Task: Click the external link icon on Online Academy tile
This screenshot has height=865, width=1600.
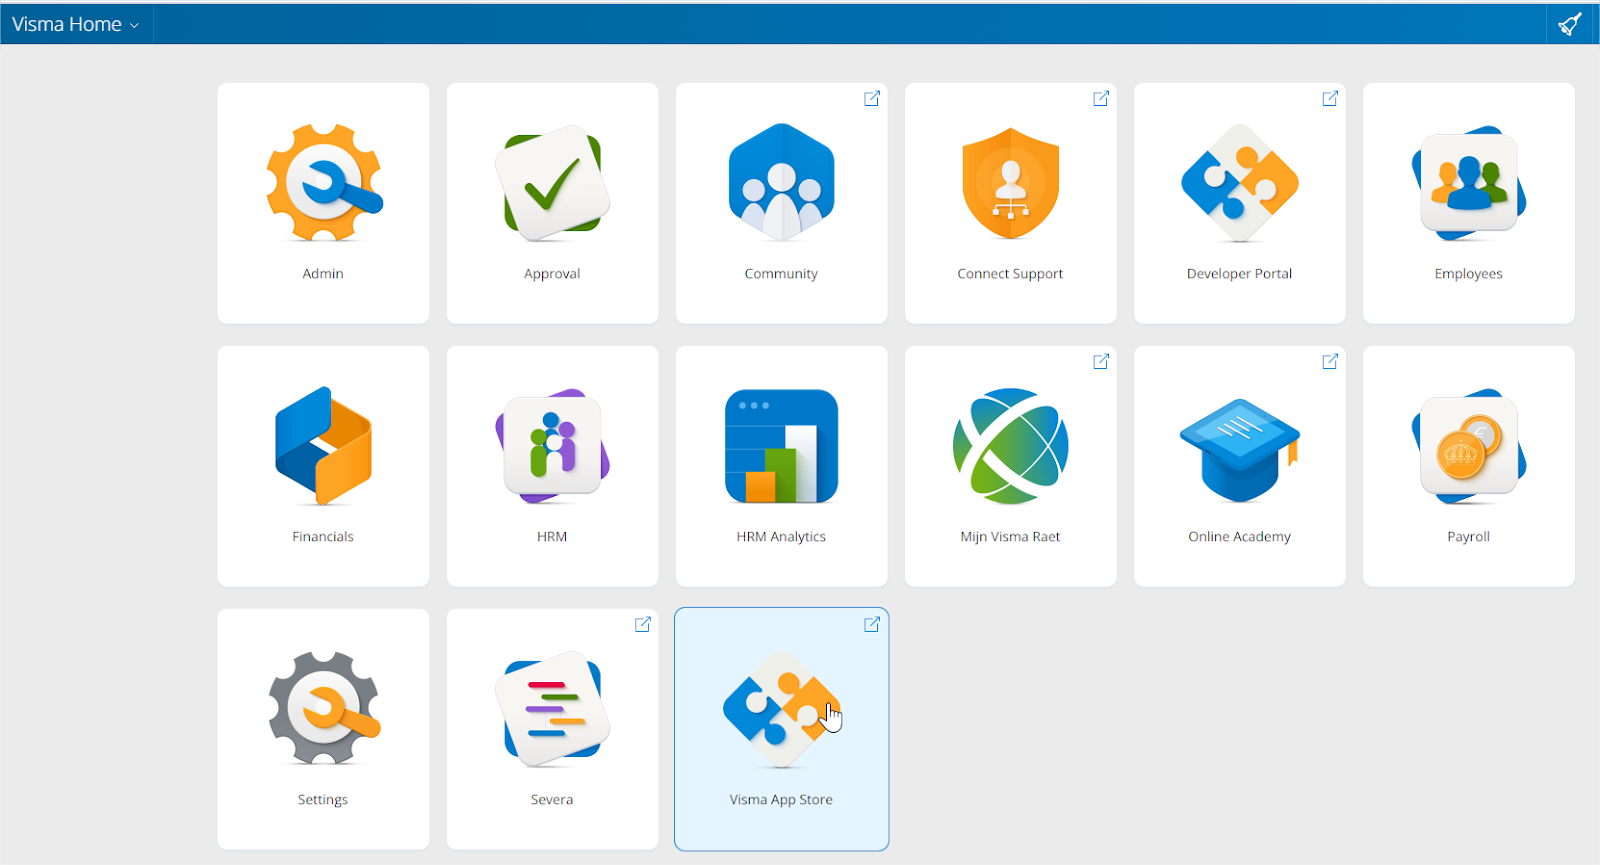Action: coord(1330,361)
